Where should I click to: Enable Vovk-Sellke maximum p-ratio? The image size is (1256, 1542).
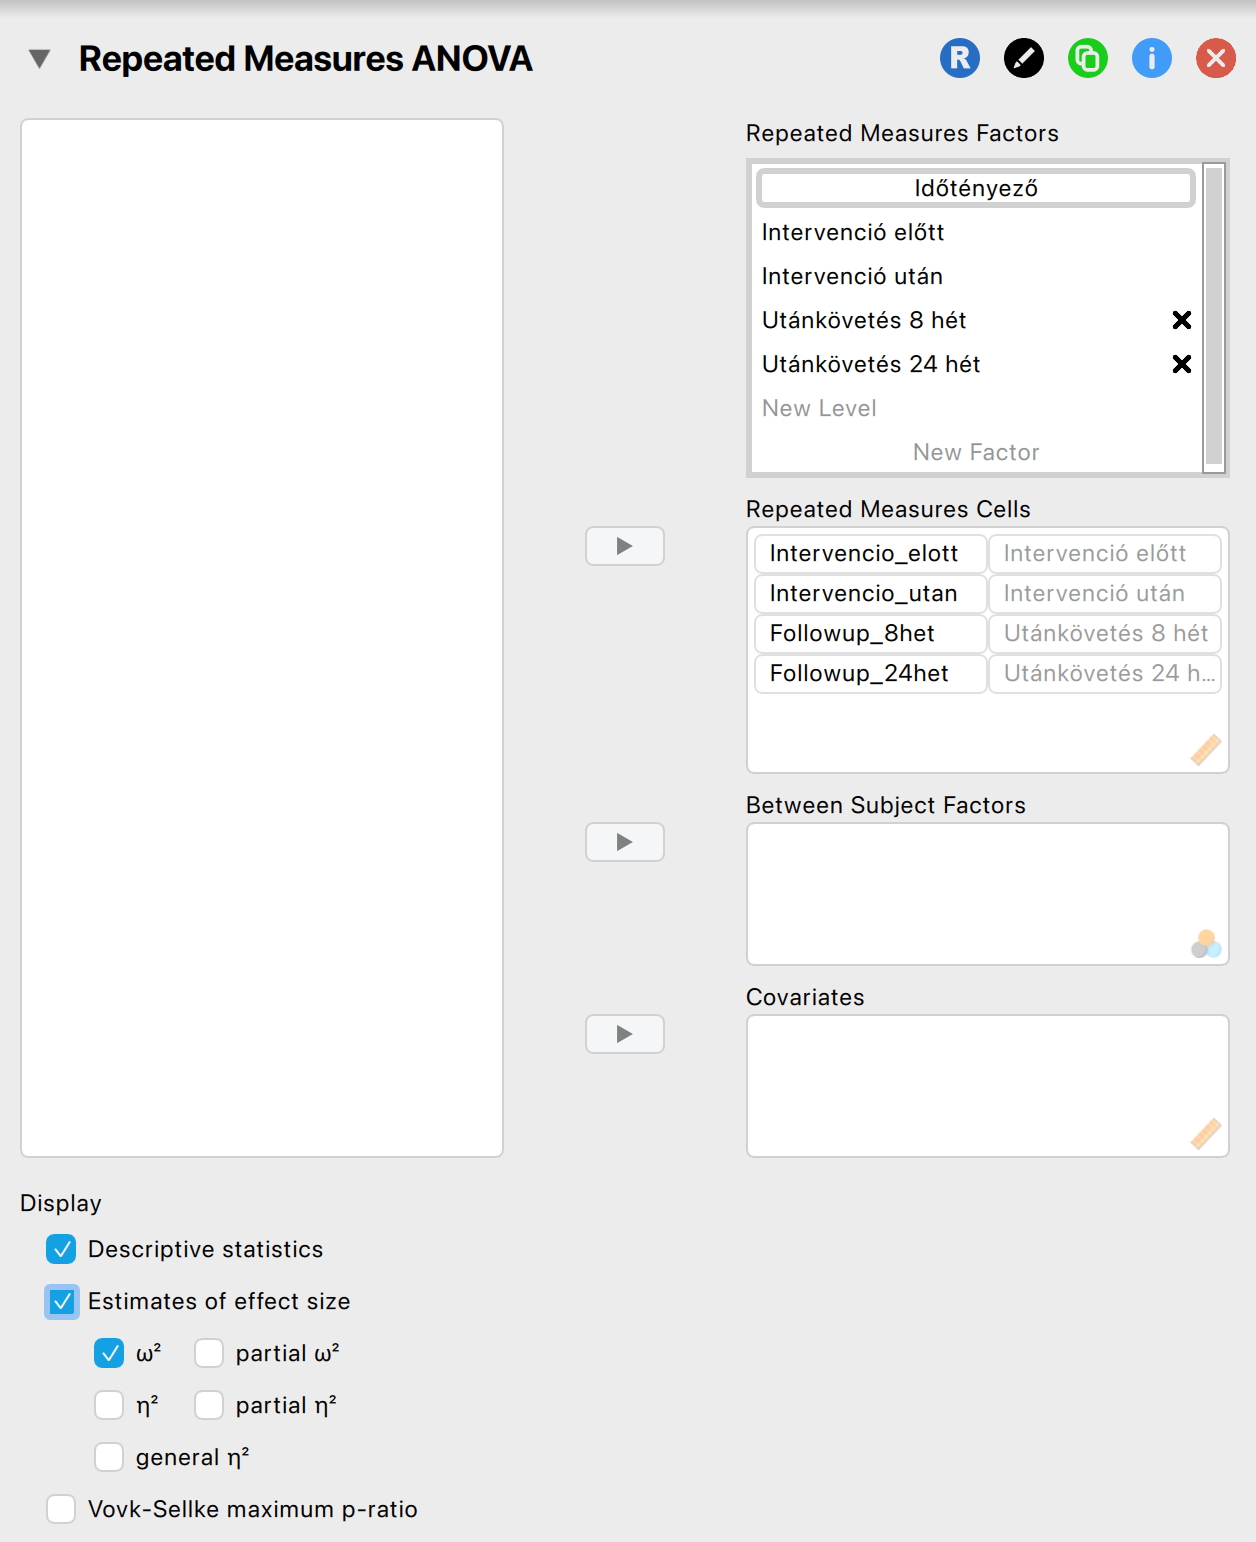click(62, 1509)
